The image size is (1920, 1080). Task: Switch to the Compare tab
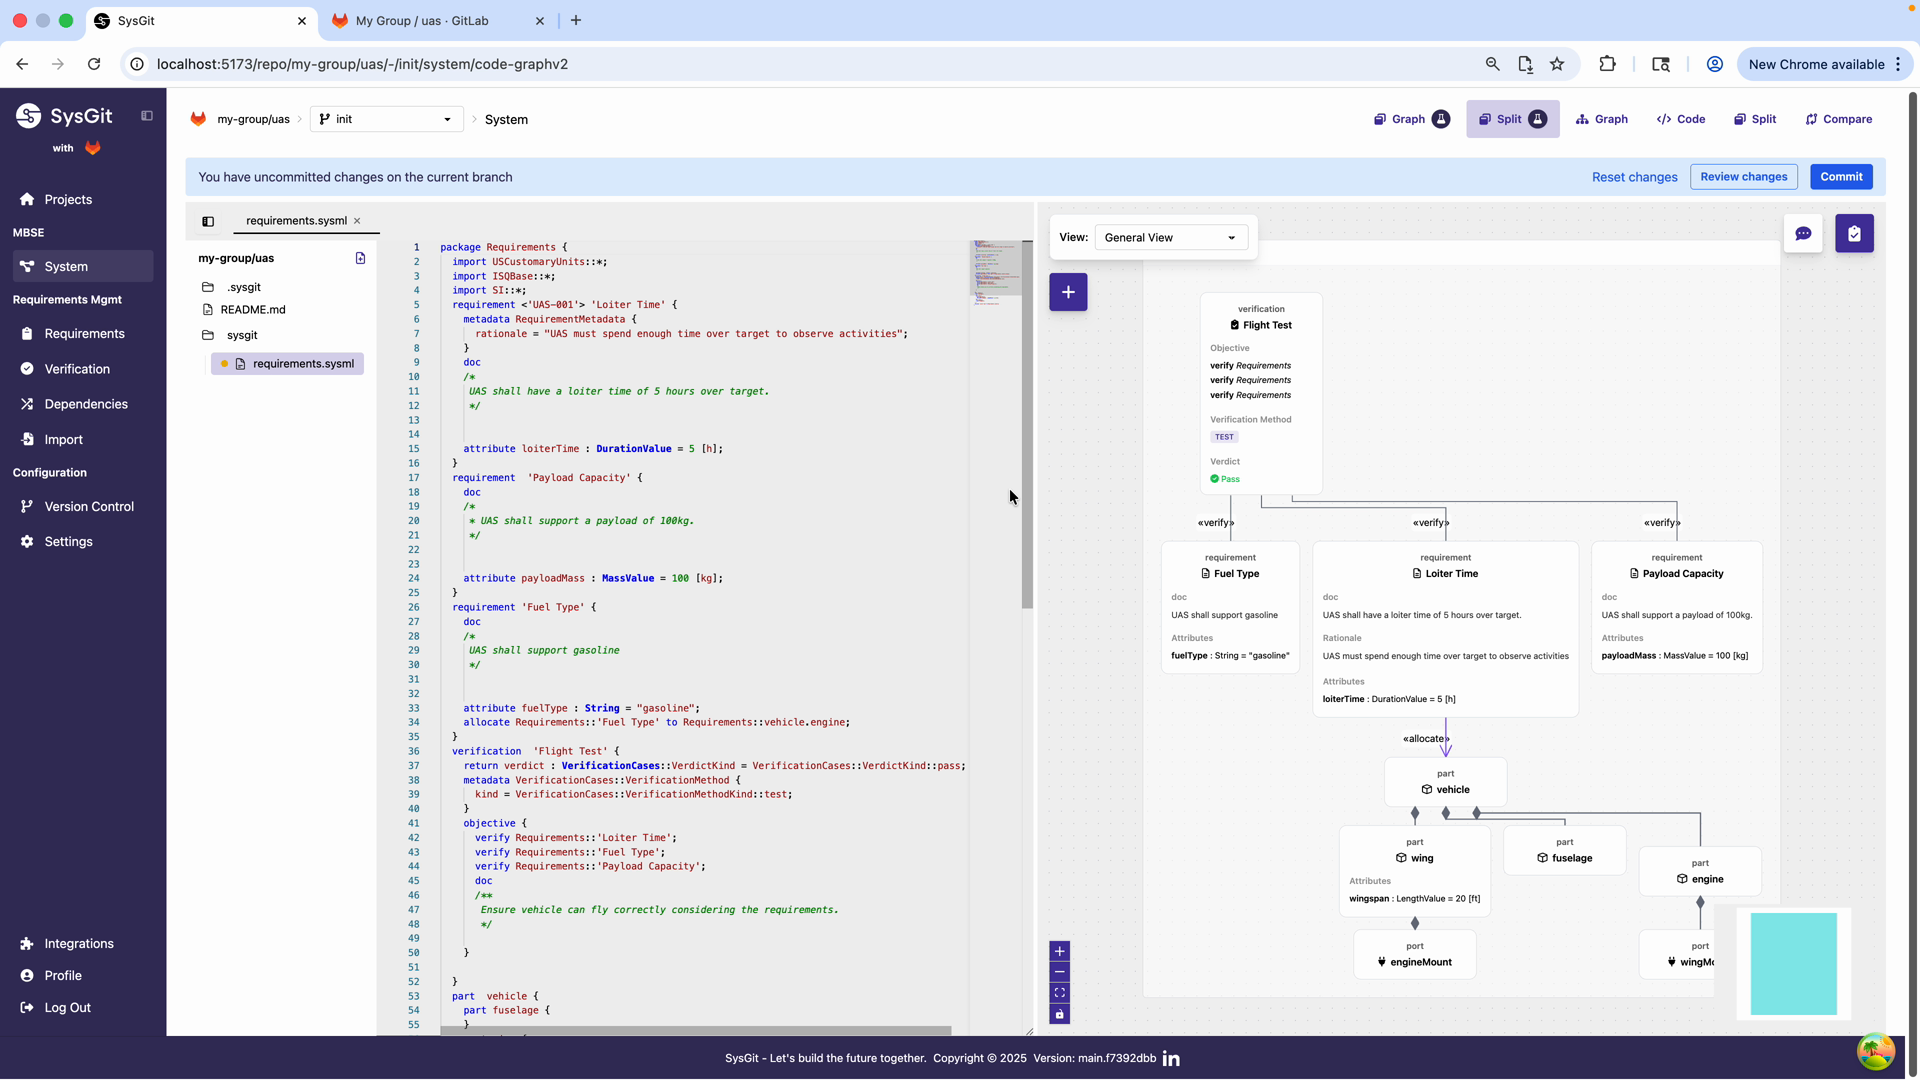[1838, 119]
